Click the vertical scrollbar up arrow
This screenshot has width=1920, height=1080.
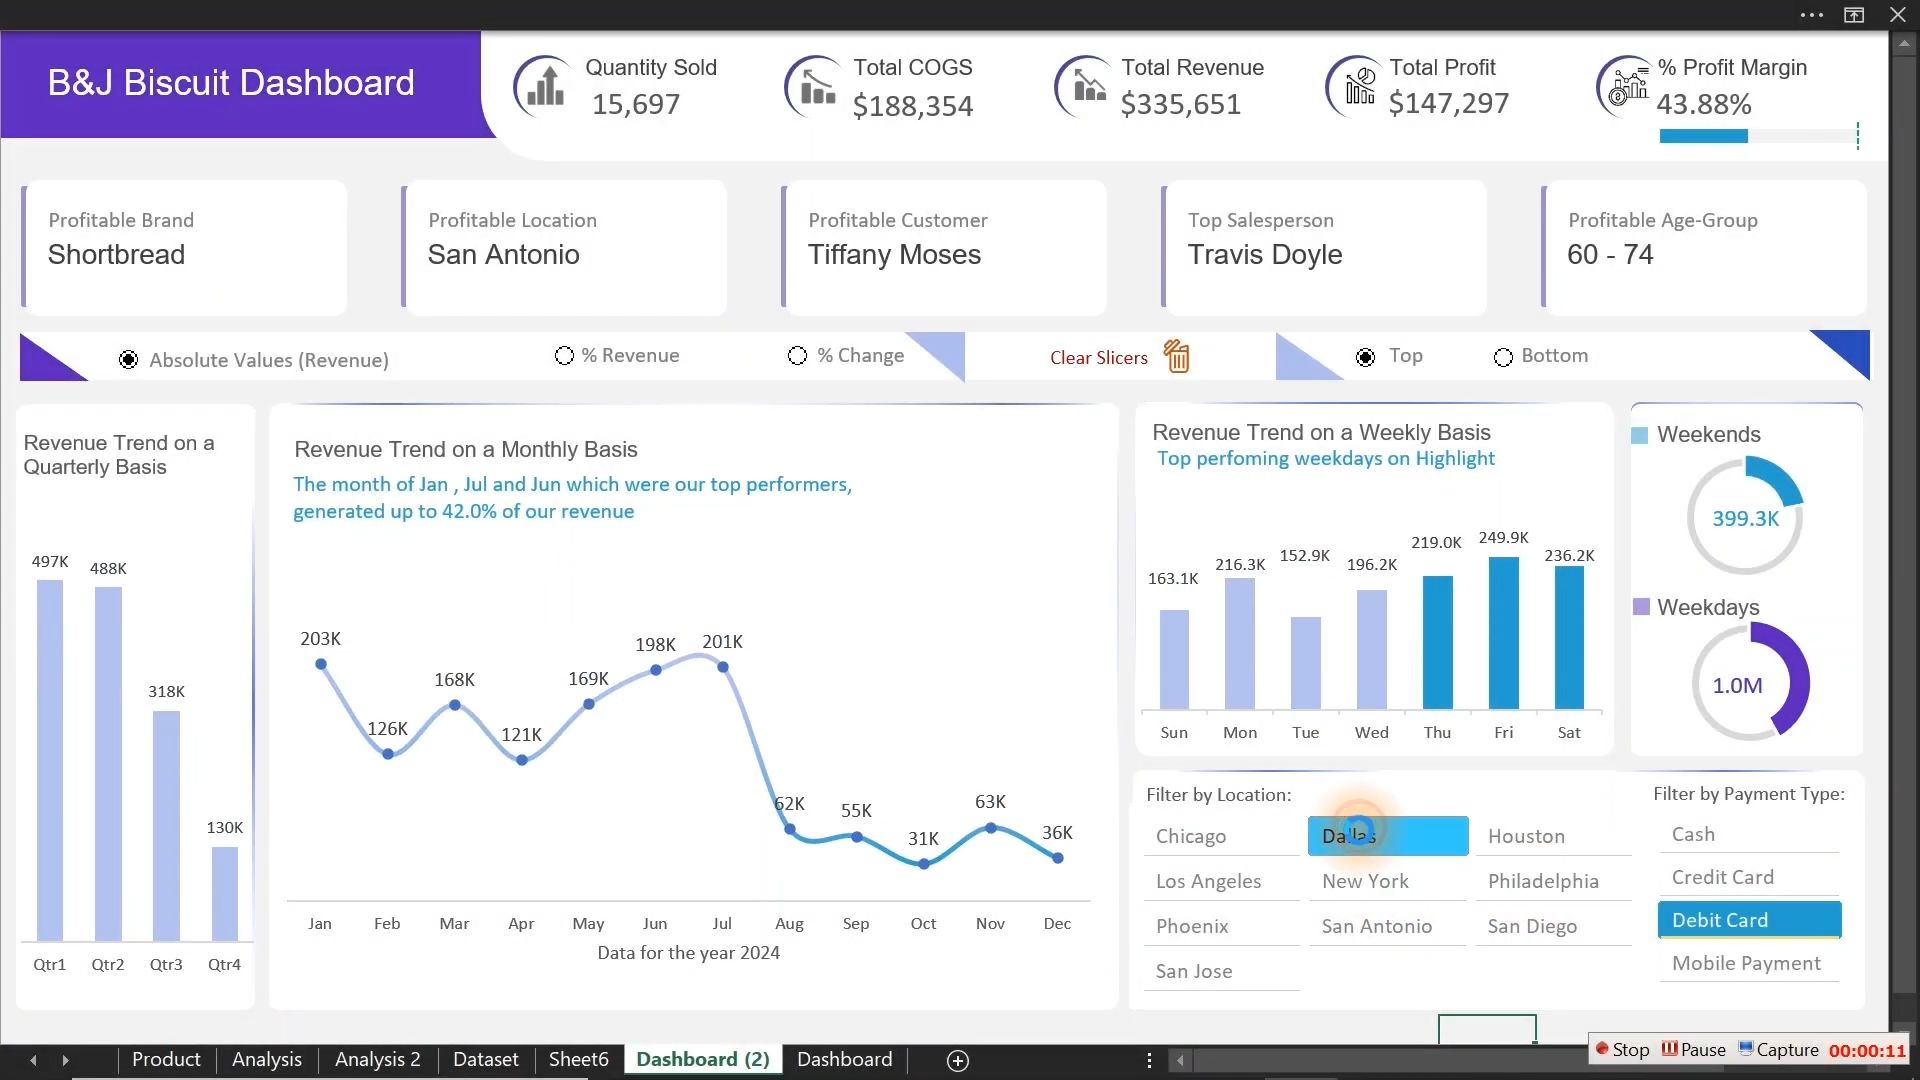coord(1904,43)
